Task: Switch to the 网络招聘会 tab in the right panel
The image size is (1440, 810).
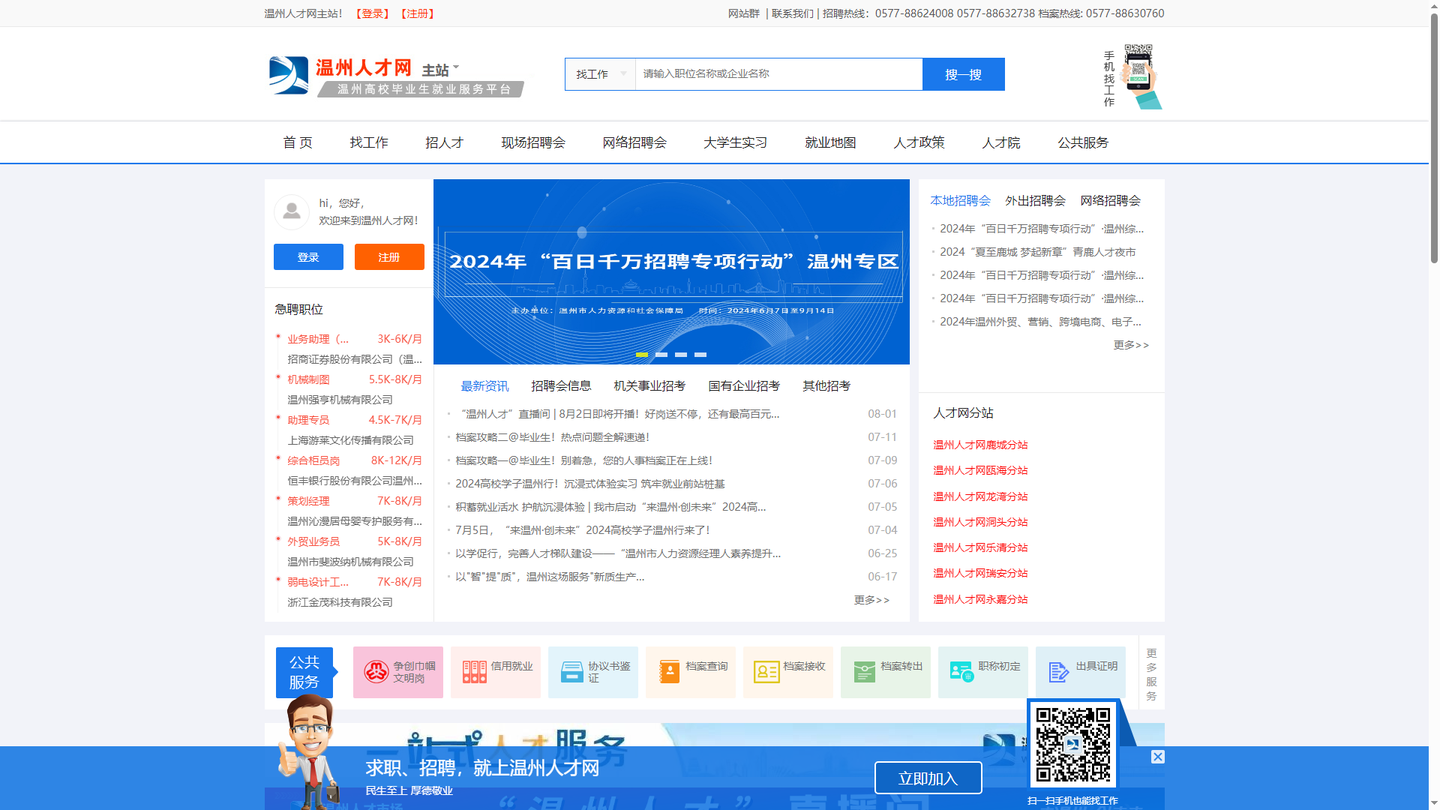Action: (x=1110, y=201)
